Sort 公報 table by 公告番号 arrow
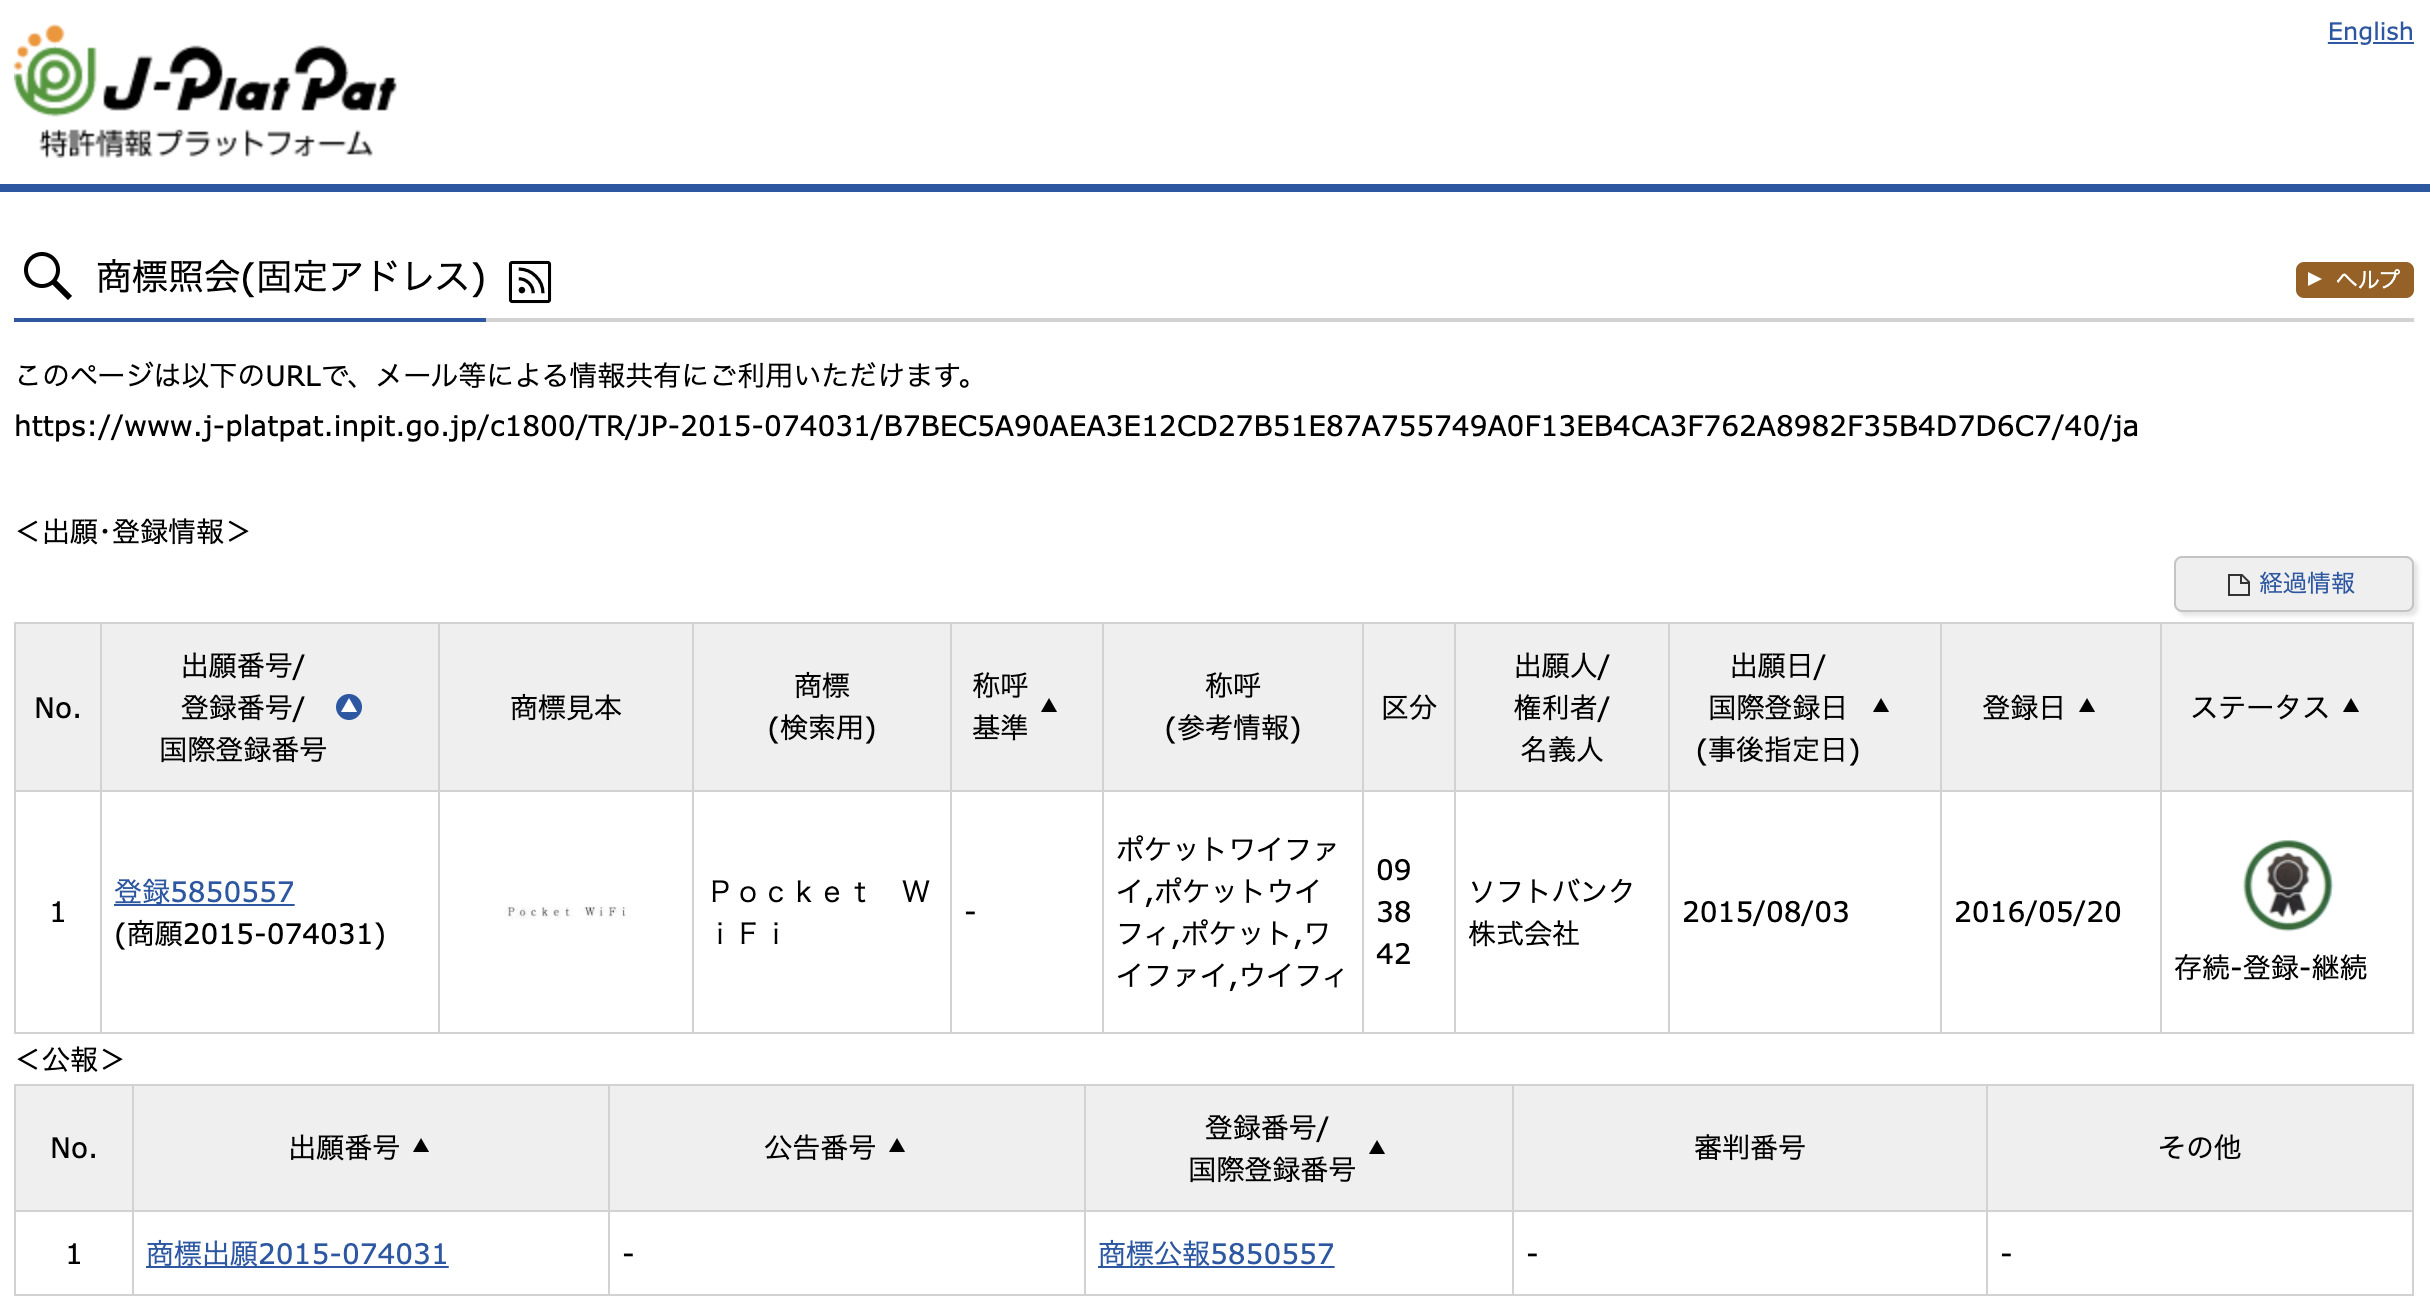2430x1312 pixels. [x=897, y=1146]
